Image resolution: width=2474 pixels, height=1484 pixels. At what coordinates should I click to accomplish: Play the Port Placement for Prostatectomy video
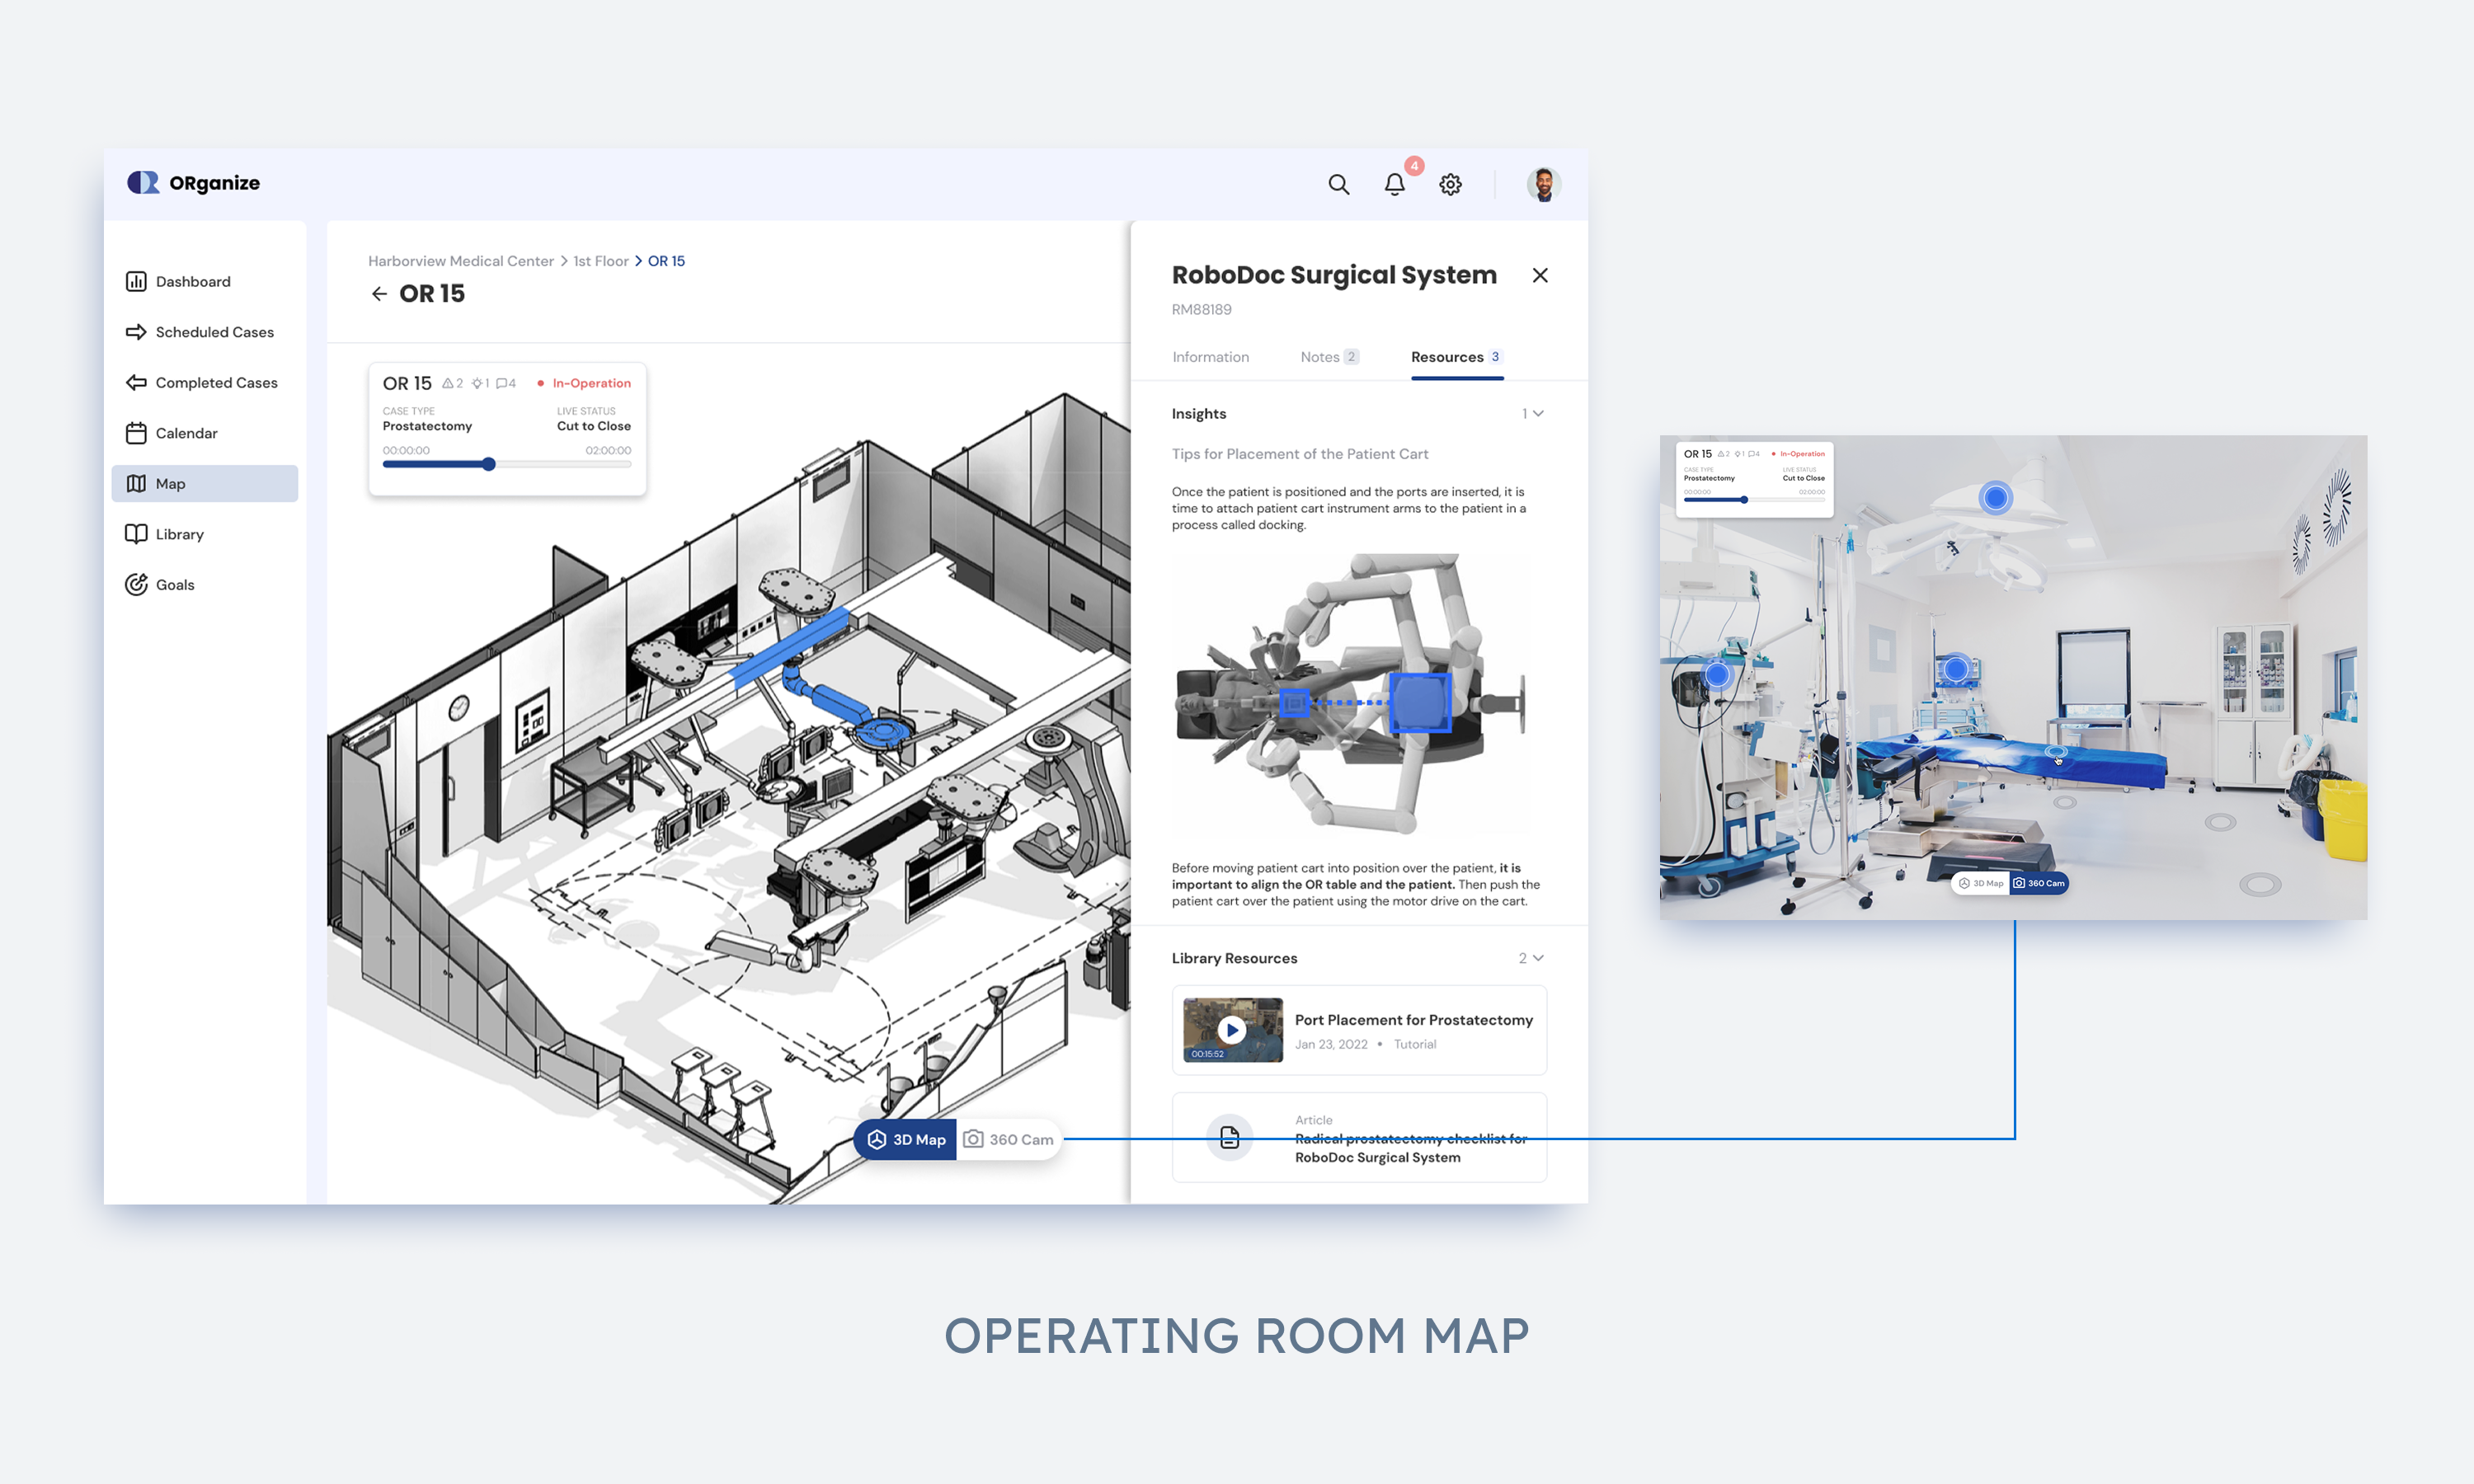click(x=1232, y=1030)
